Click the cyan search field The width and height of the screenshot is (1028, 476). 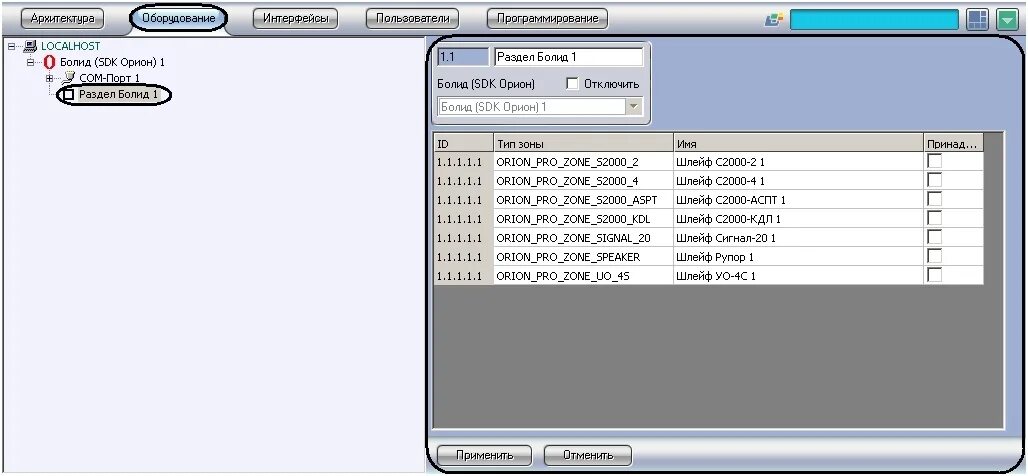[874, 20]
